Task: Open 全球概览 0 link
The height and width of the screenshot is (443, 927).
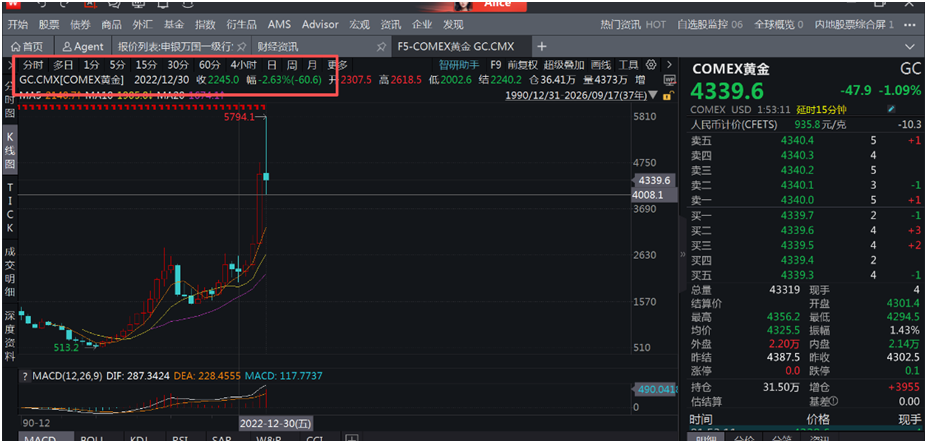Action: coord(779,25)
